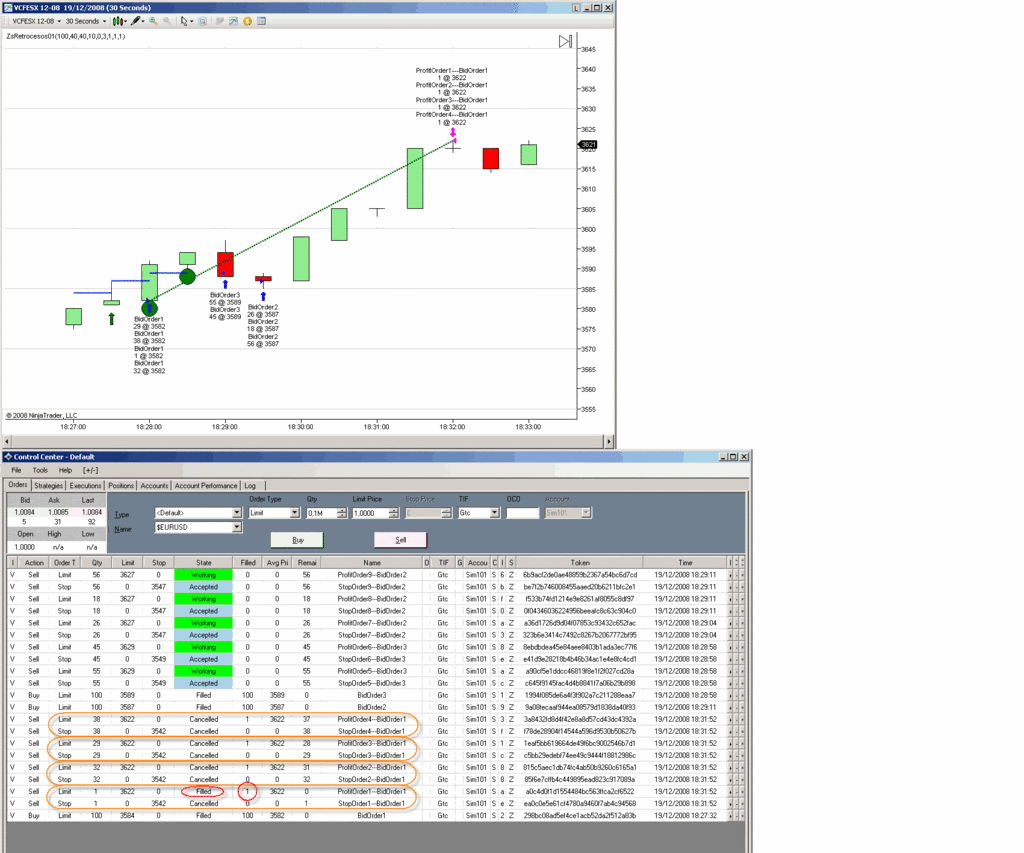
Task: Open the pencil drawing tools icon
Action: pyautogui.click(x=136, y=21)
